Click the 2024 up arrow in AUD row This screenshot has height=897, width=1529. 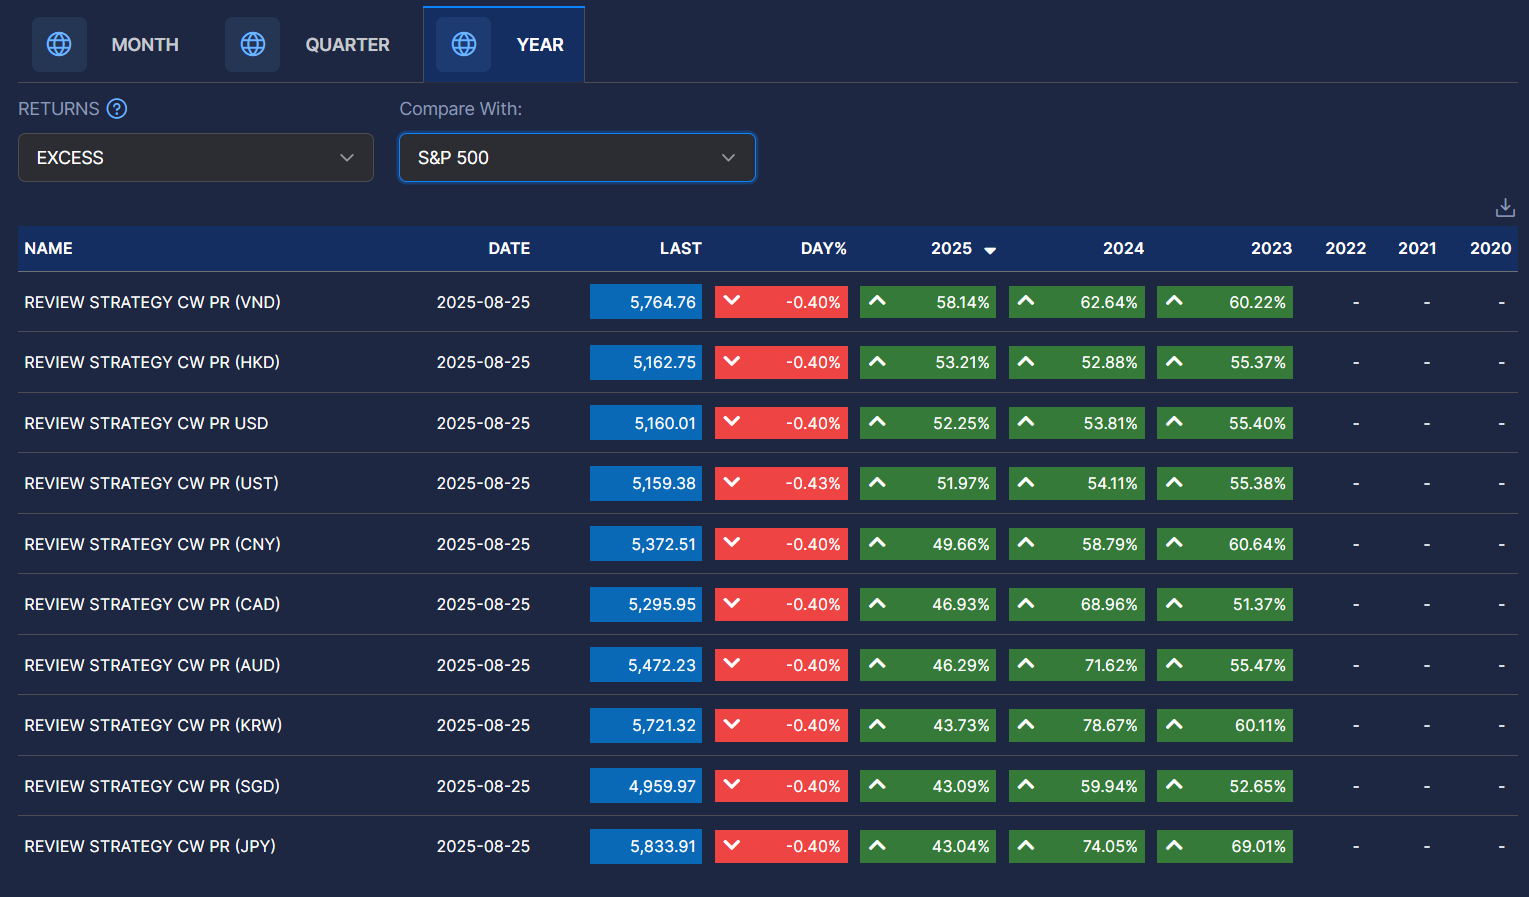1026,664
